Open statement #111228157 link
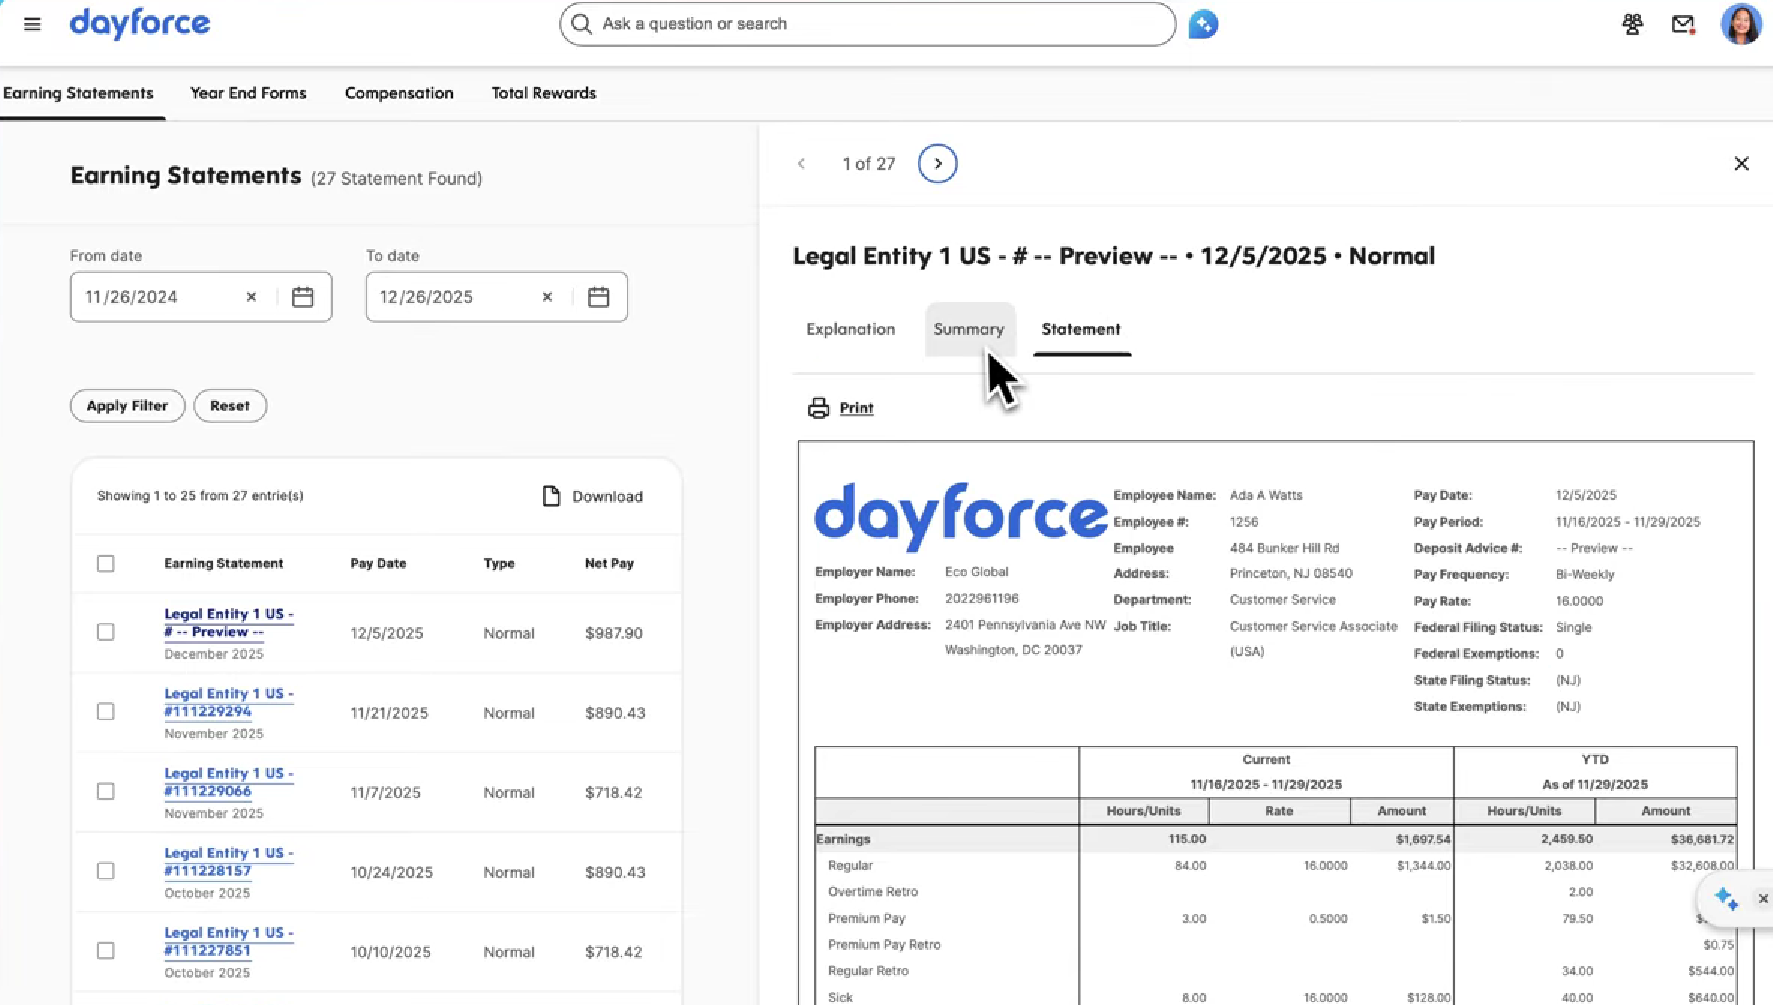 pos(229,862)
